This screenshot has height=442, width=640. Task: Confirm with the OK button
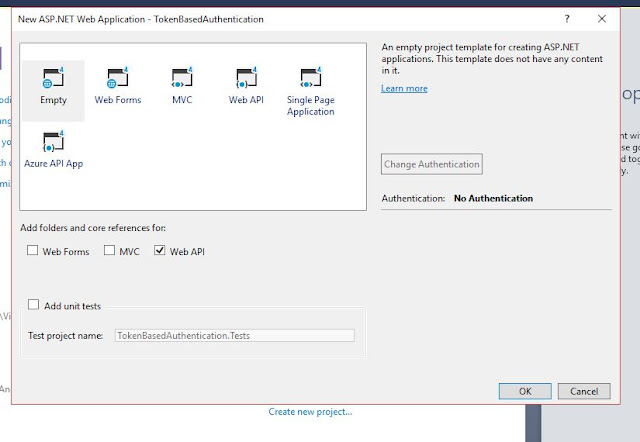pyautogui.click(x=525, y=391)
